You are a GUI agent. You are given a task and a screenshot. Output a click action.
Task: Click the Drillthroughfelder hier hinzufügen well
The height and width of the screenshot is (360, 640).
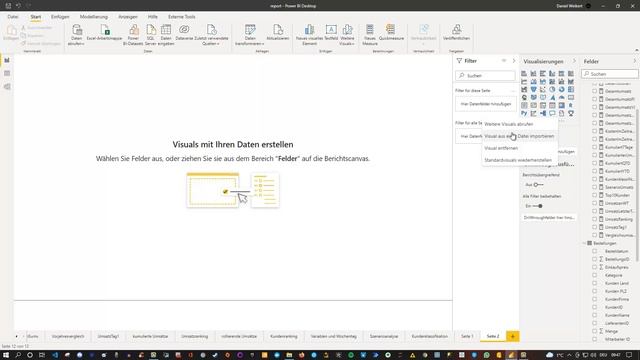coord(549,218)
